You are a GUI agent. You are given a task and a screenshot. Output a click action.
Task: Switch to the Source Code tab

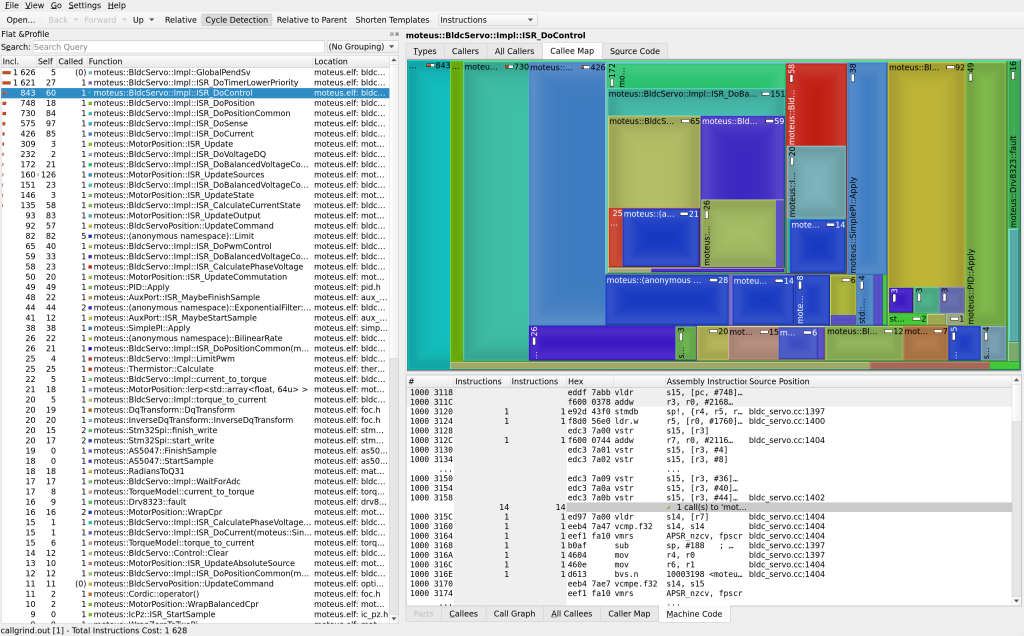point(634,51)
